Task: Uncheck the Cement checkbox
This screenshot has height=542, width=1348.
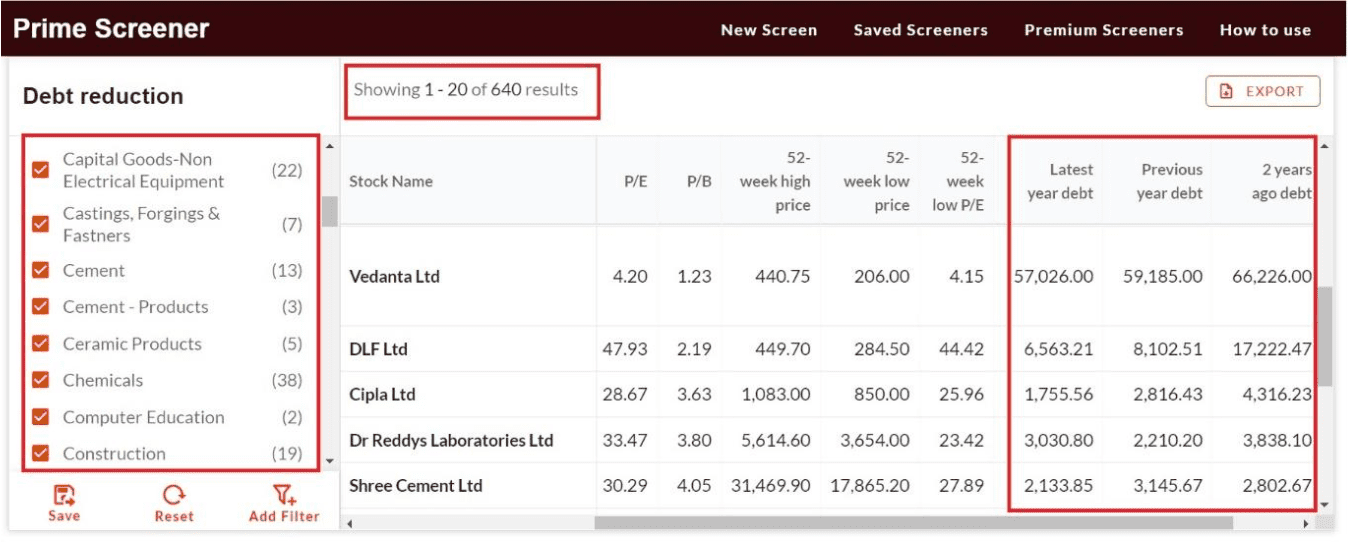Action: click(41, 271)
